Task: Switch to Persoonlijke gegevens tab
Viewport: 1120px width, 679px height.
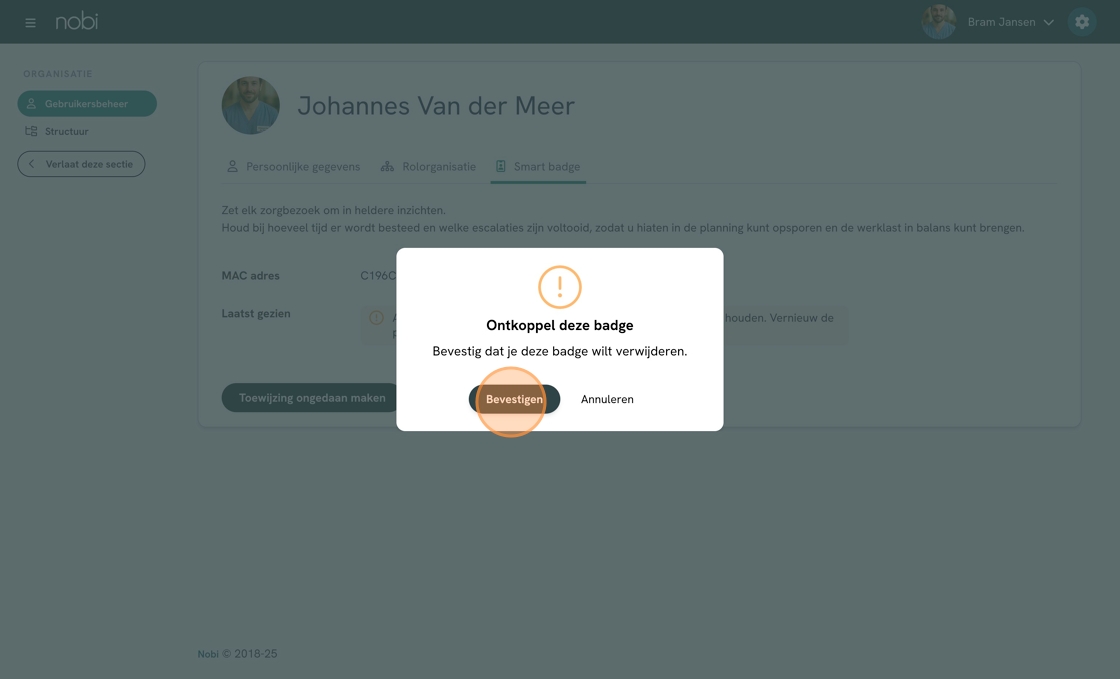Action: click(x=294, y=166)
